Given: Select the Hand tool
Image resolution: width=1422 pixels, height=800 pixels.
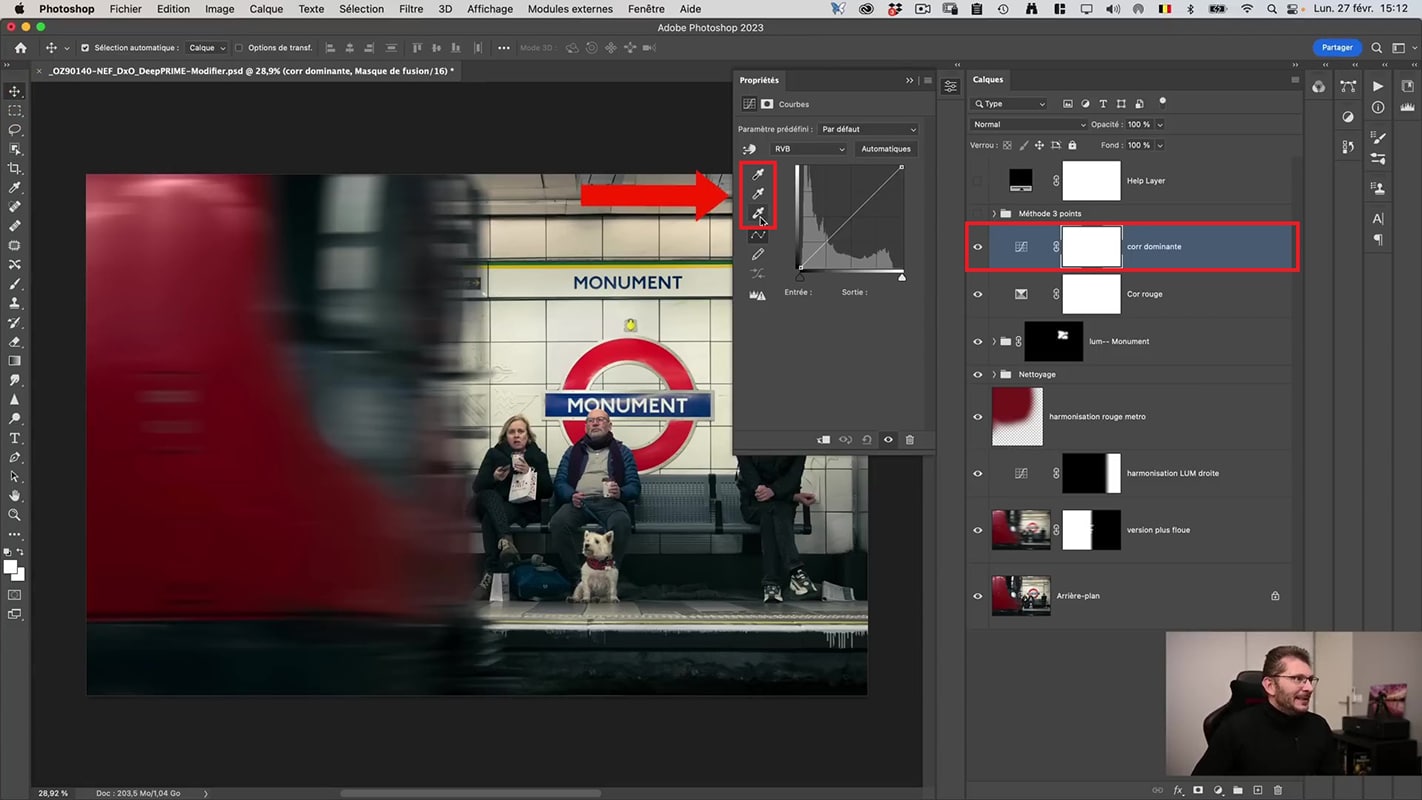Looking at the screenshot, I should 15,496.
